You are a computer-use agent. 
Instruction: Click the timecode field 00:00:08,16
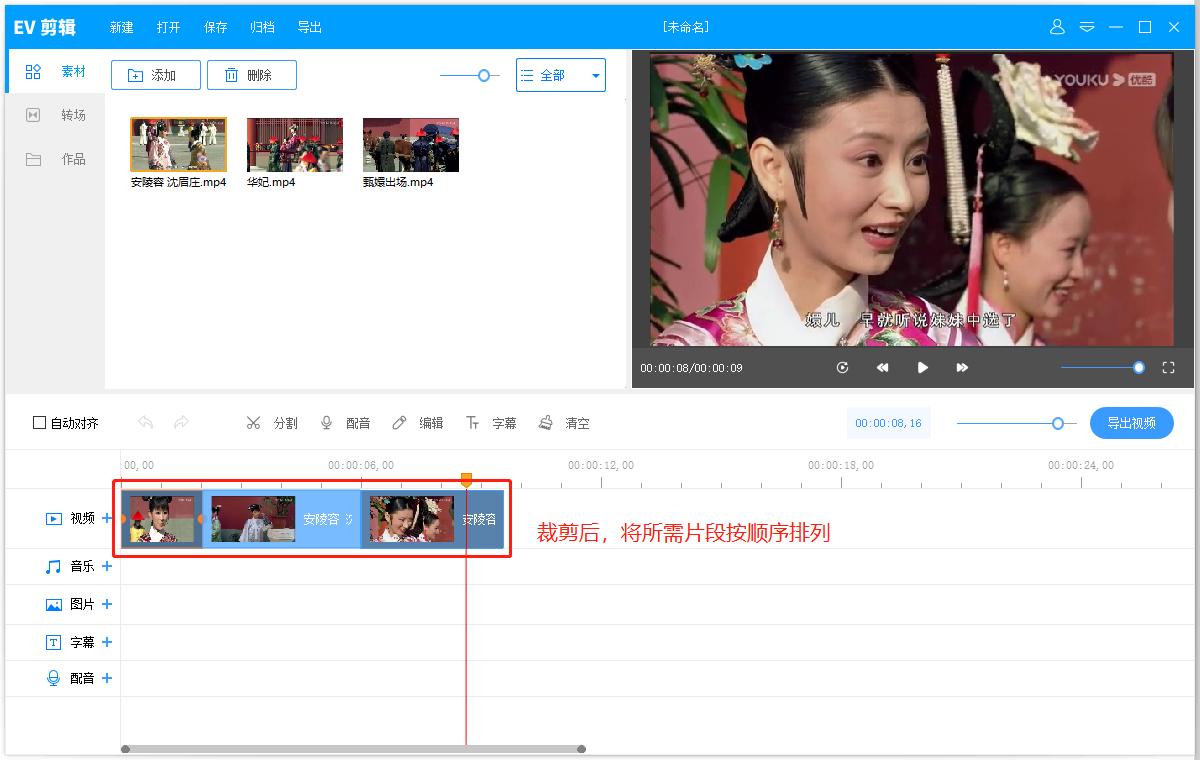(888, 423)
